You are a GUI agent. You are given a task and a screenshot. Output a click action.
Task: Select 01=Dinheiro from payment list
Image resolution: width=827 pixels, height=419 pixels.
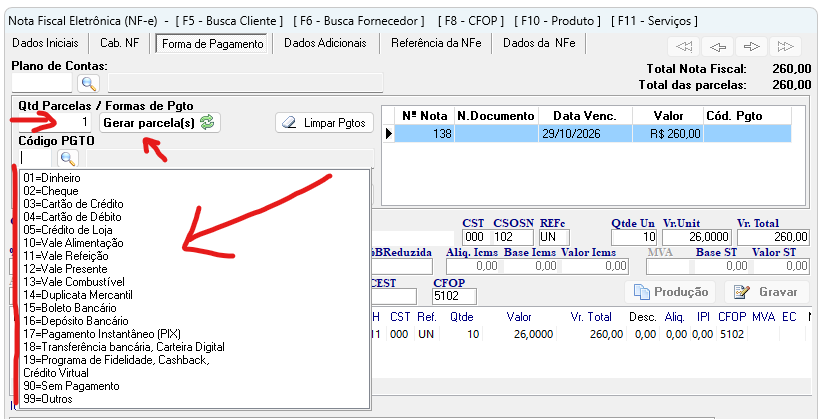52,178
